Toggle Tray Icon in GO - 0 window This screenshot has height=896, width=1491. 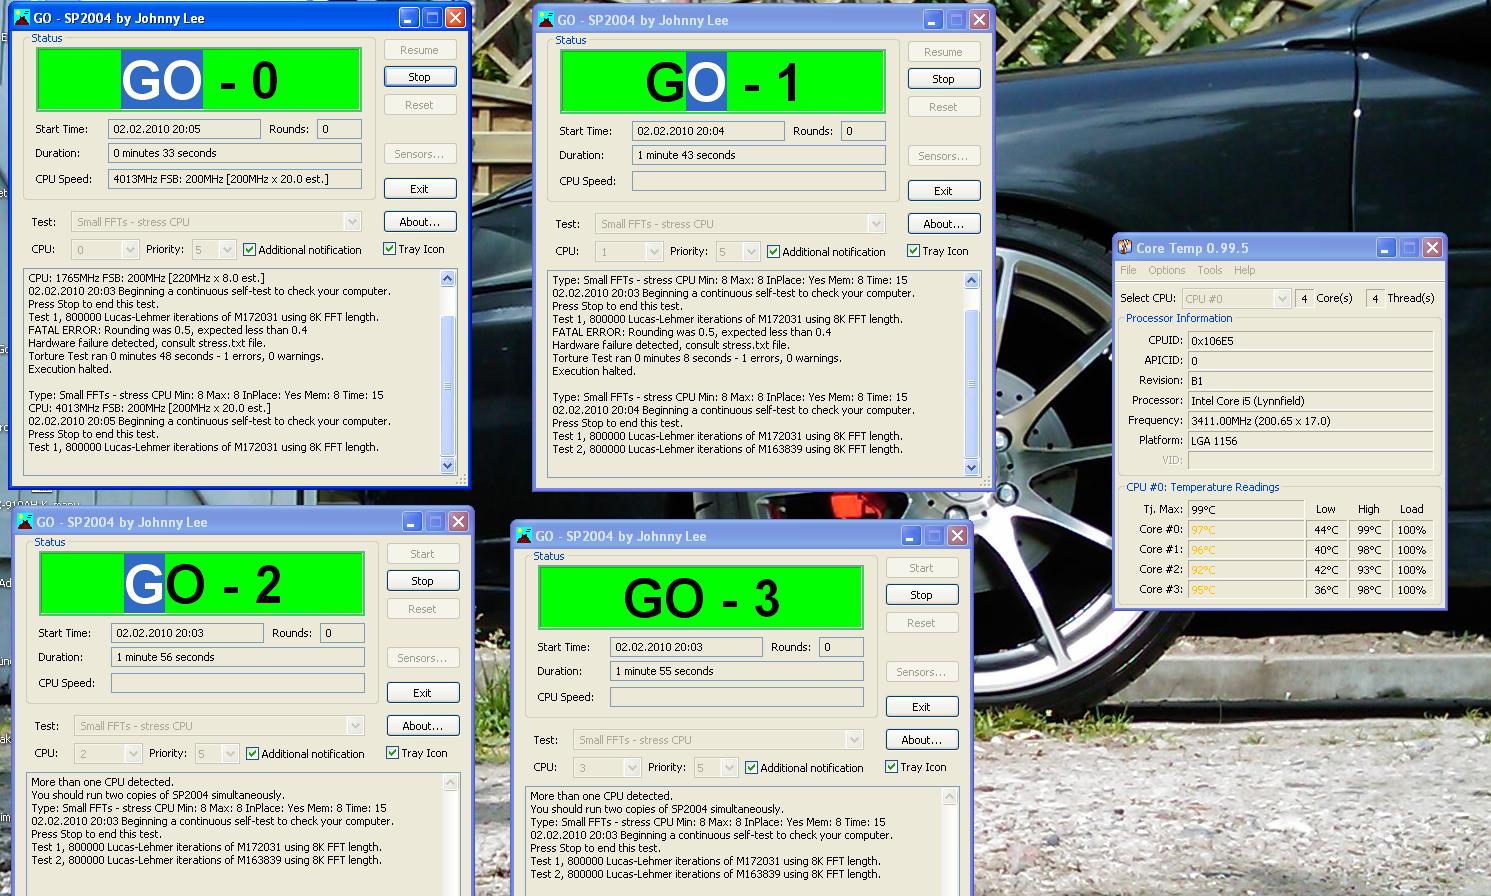click(390, 249)
